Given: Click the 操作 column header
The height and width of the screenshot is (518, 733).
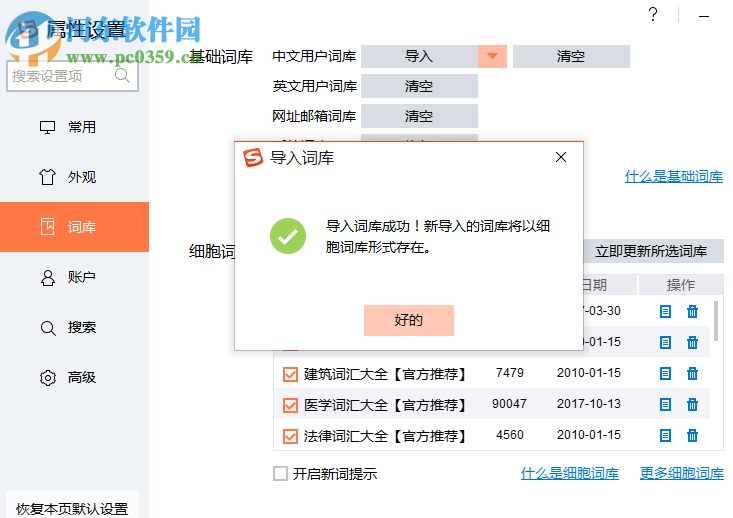Looking at the screenshot, I should coord(681,285).
